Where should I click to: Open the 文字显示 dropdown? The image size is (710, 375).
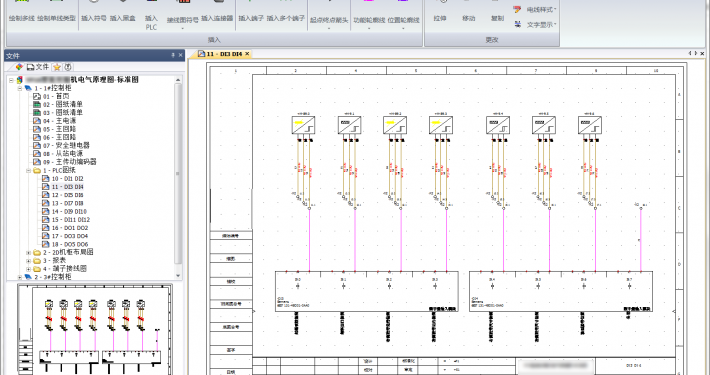[535, 24]
